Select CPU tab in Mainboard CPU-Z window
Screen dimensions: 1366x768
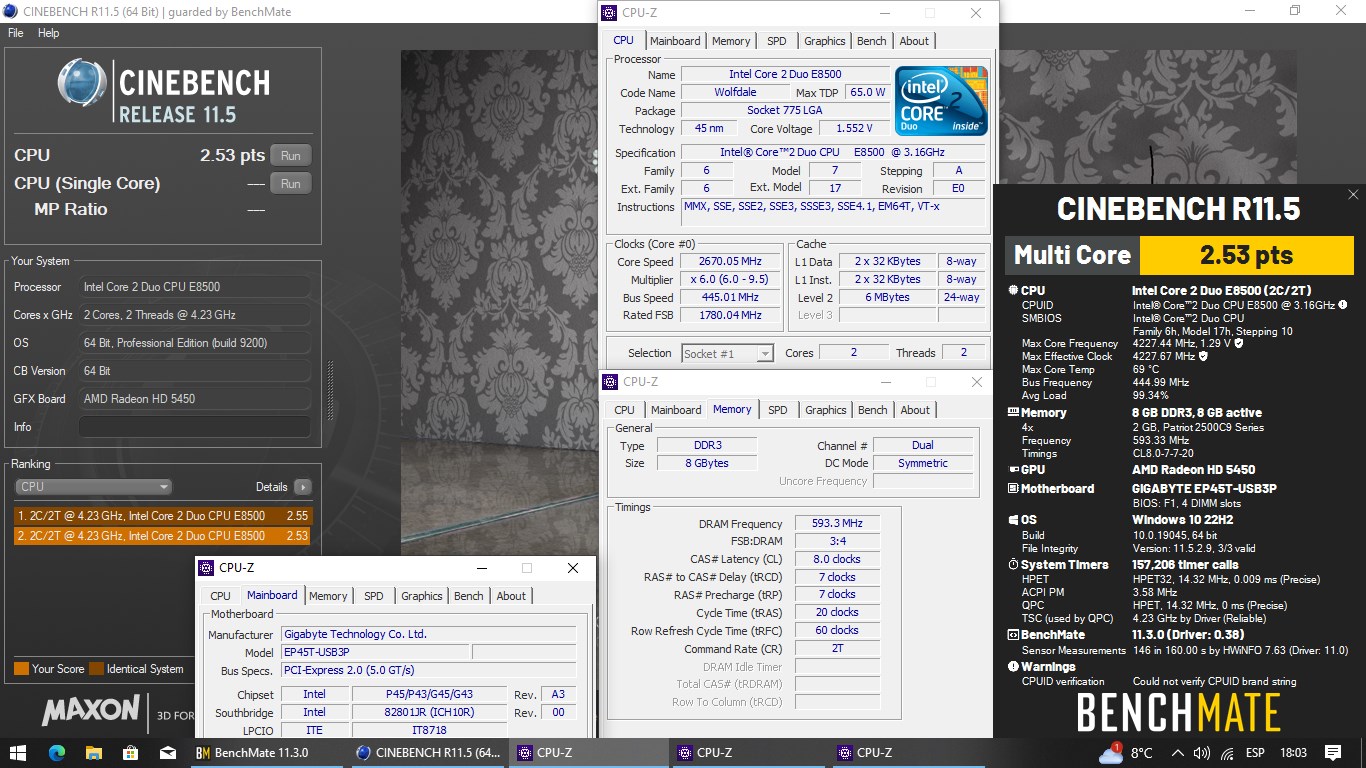[x=221, y=596]
